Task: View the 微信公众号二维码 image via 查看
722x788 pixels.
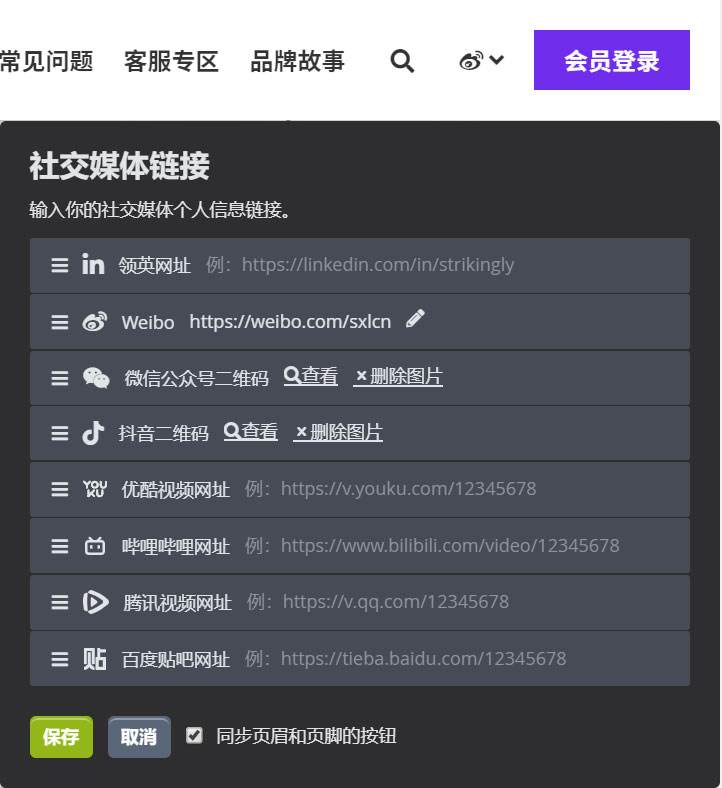Action: coord(311,376)
